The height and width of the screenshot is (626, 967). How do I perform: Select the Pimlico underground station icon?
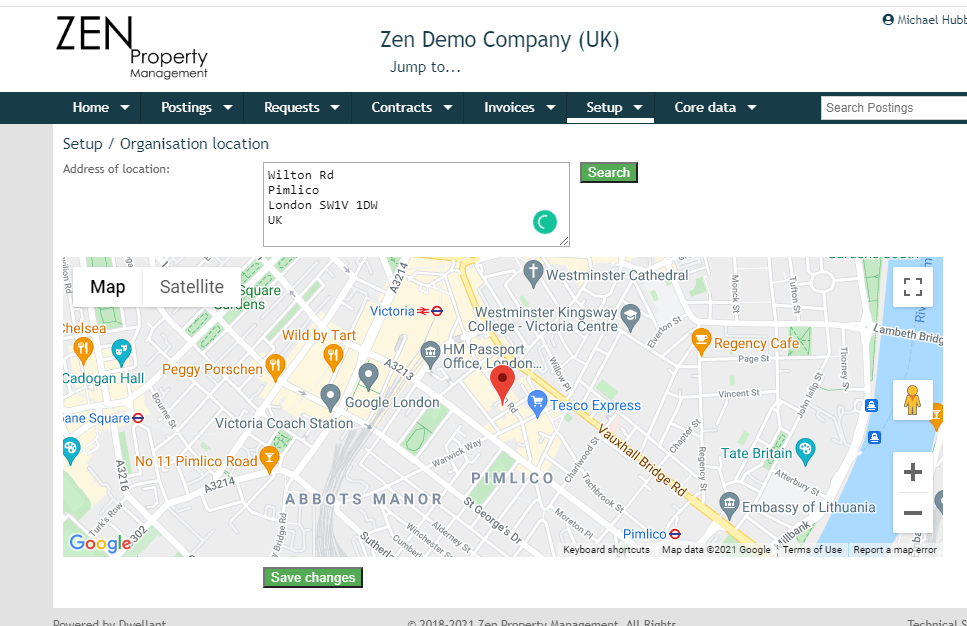pyautogui.click(x=673, y=534)
